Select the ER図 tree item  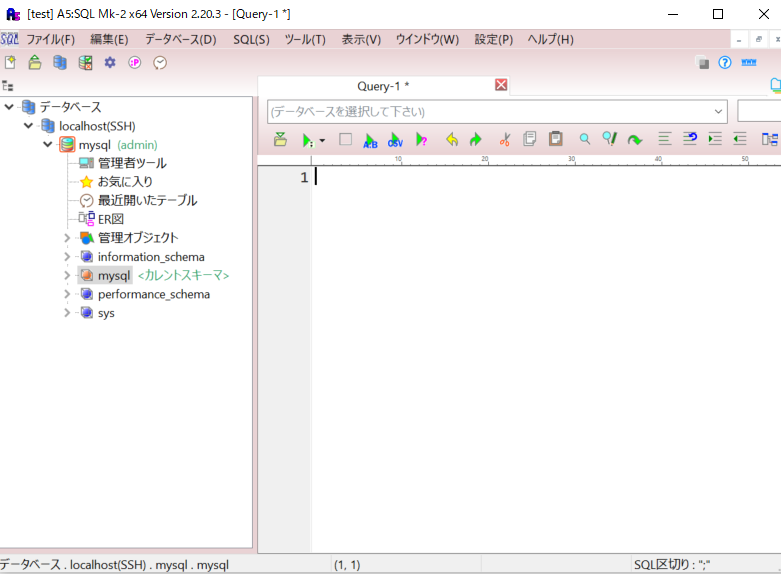tap(111, 219)
